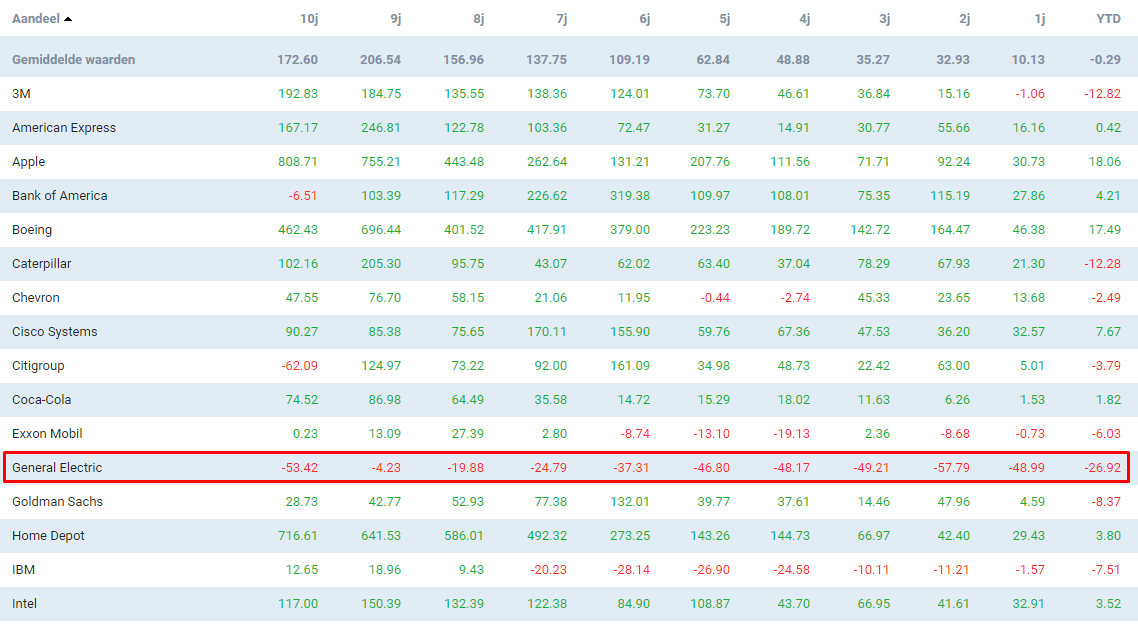Click Home Depot's 7j value 492.32

[x=547, y=536]
